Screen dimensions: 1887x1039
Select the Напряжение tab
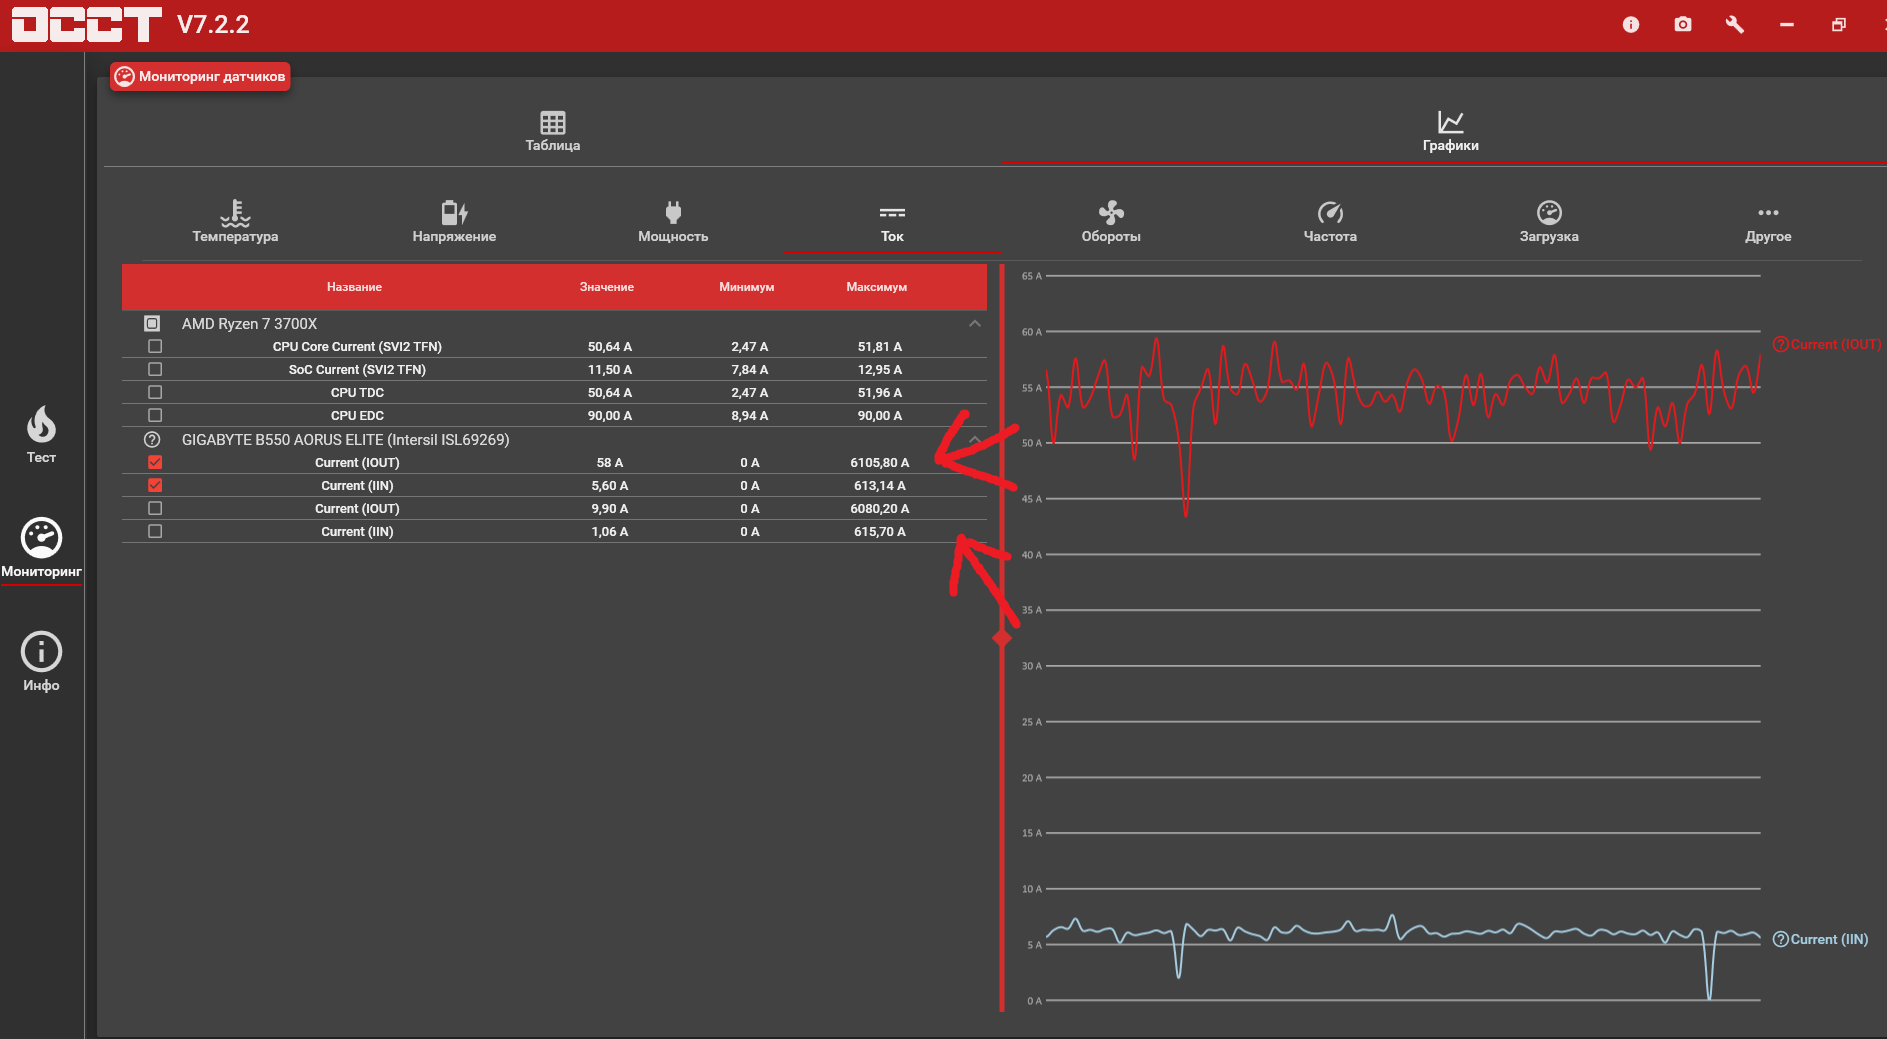[x=454, y=221]
